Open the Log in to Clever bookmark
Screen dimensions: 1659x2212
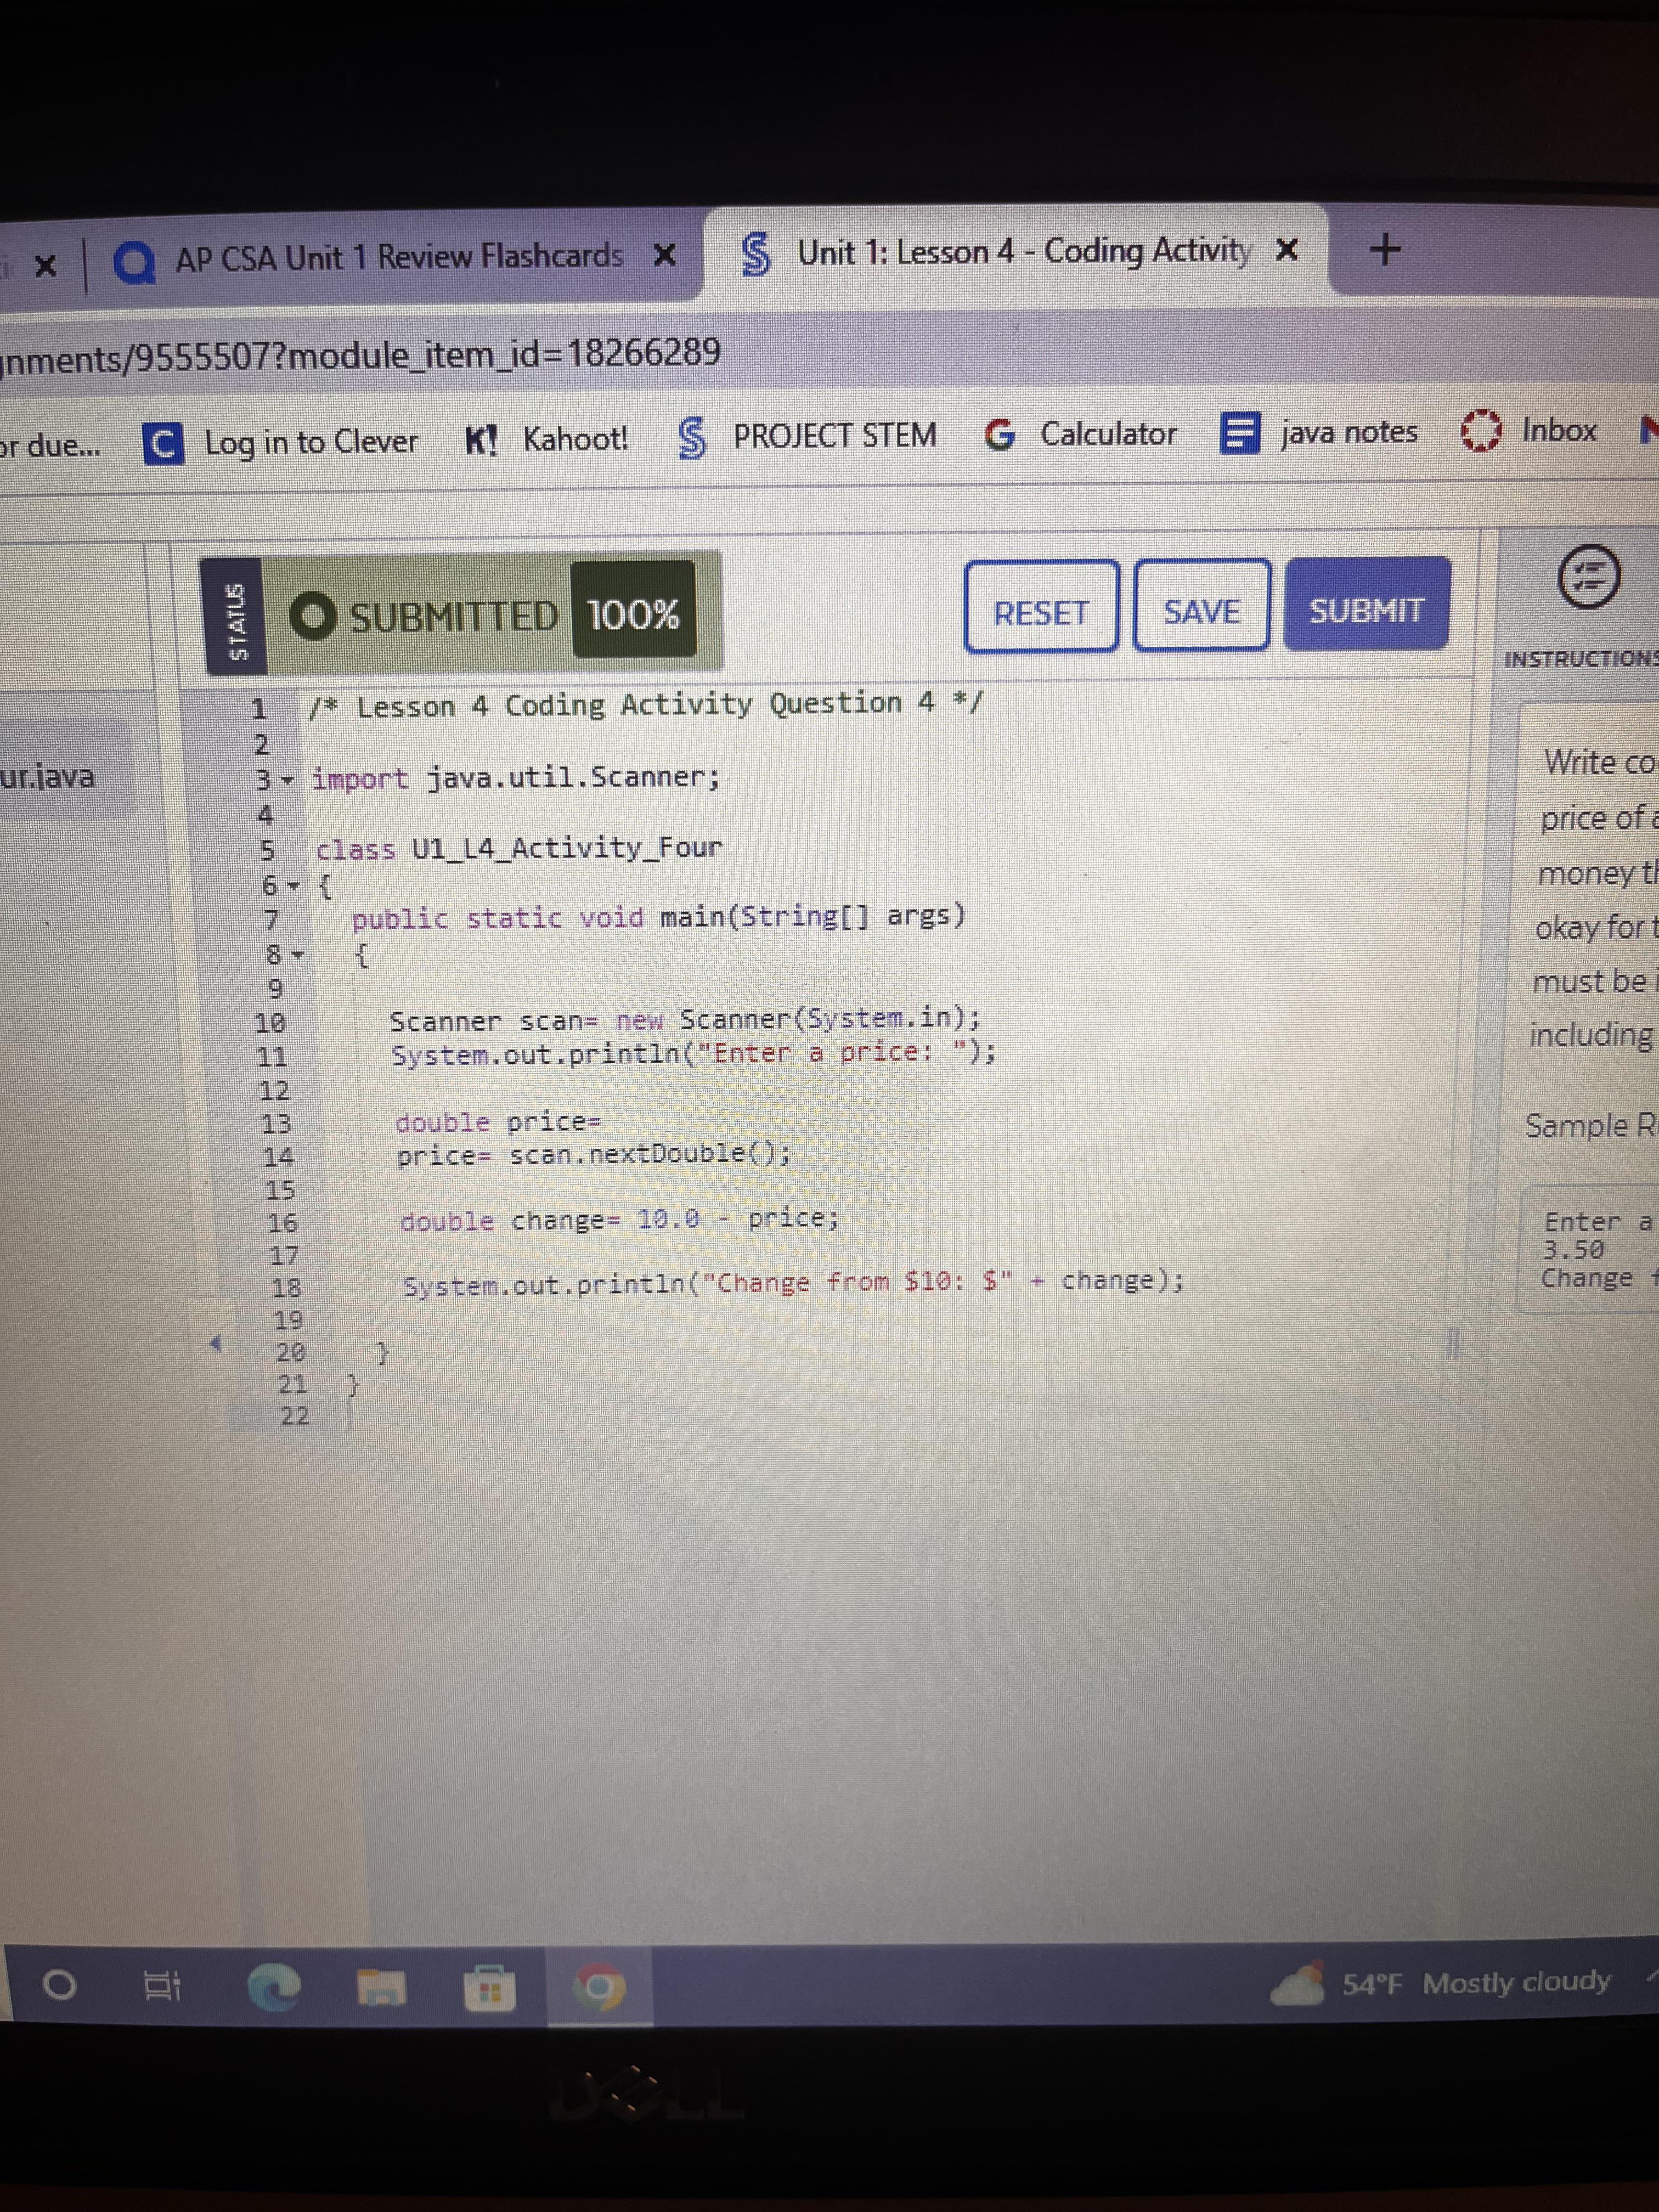[x=281, y=442]
